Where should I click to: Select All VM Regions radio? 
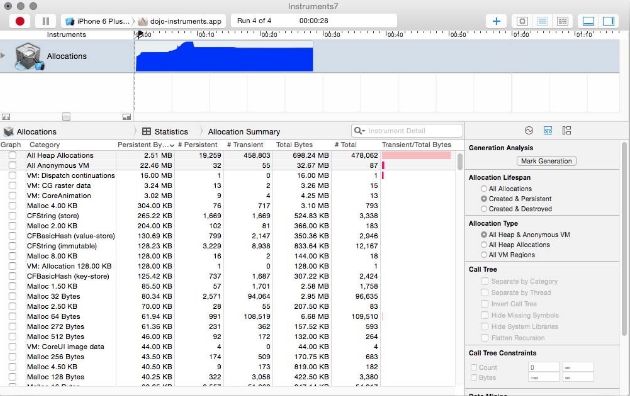tap(484, 255)
